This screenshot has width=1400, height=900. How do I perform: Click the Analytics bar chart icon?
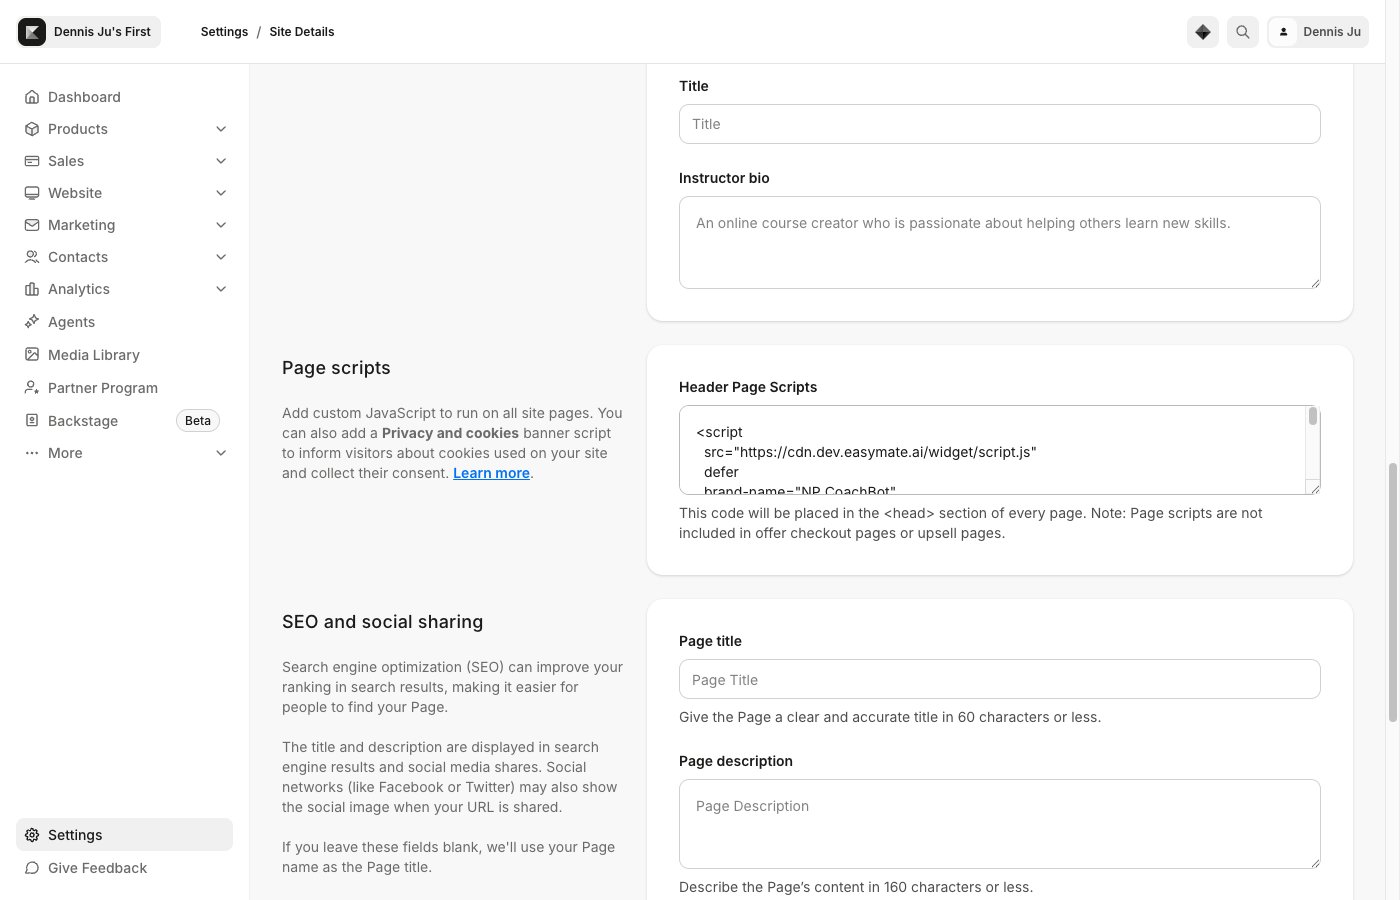pyautogui.click(x=32, y=289)
